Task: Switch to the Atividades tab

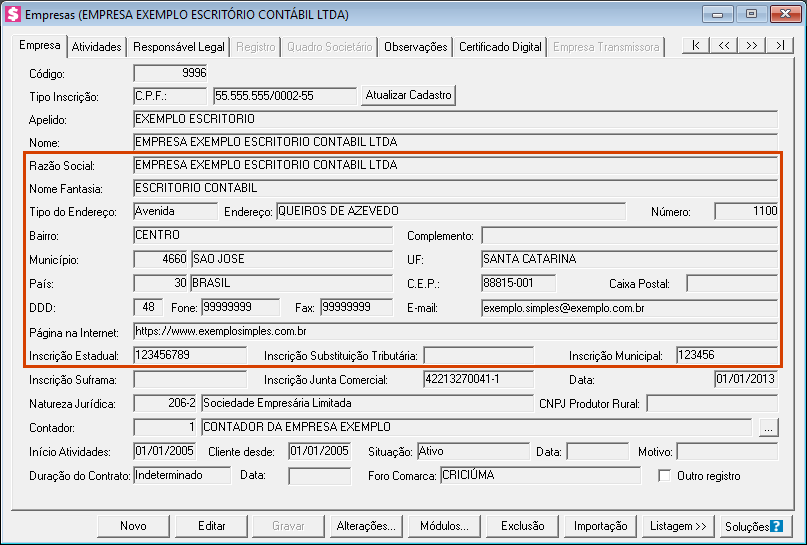Action: [97, 47]
